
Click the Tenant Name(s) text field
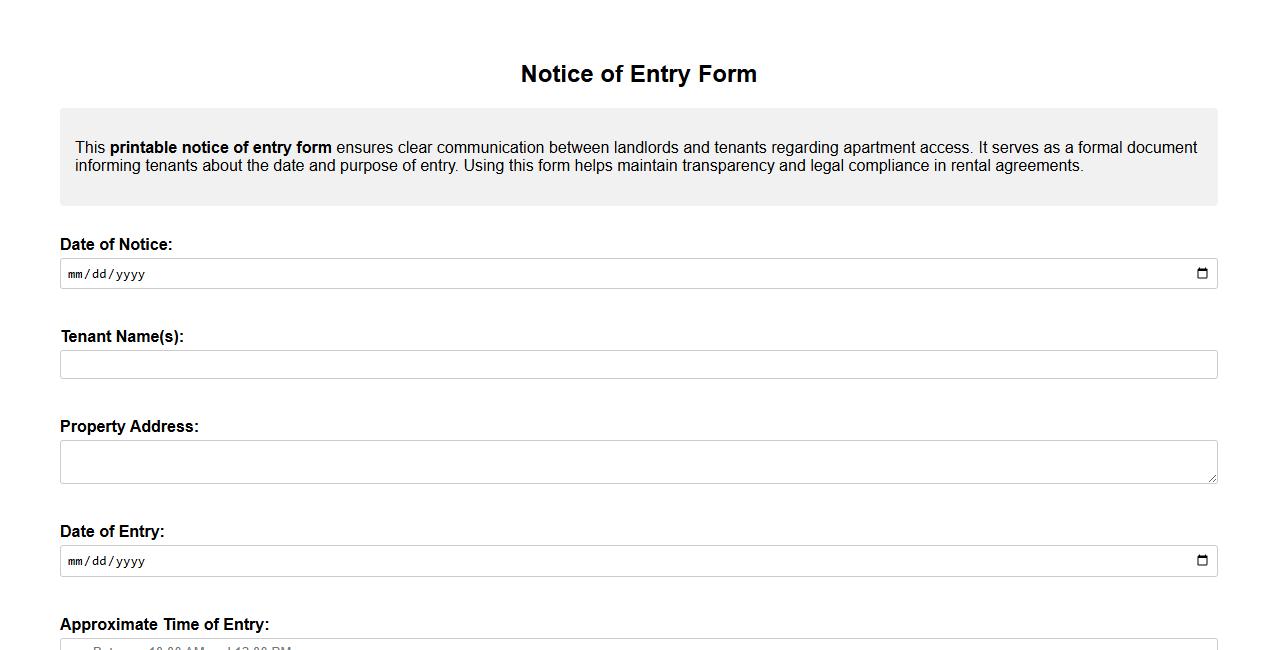click(x=639, y=364)
